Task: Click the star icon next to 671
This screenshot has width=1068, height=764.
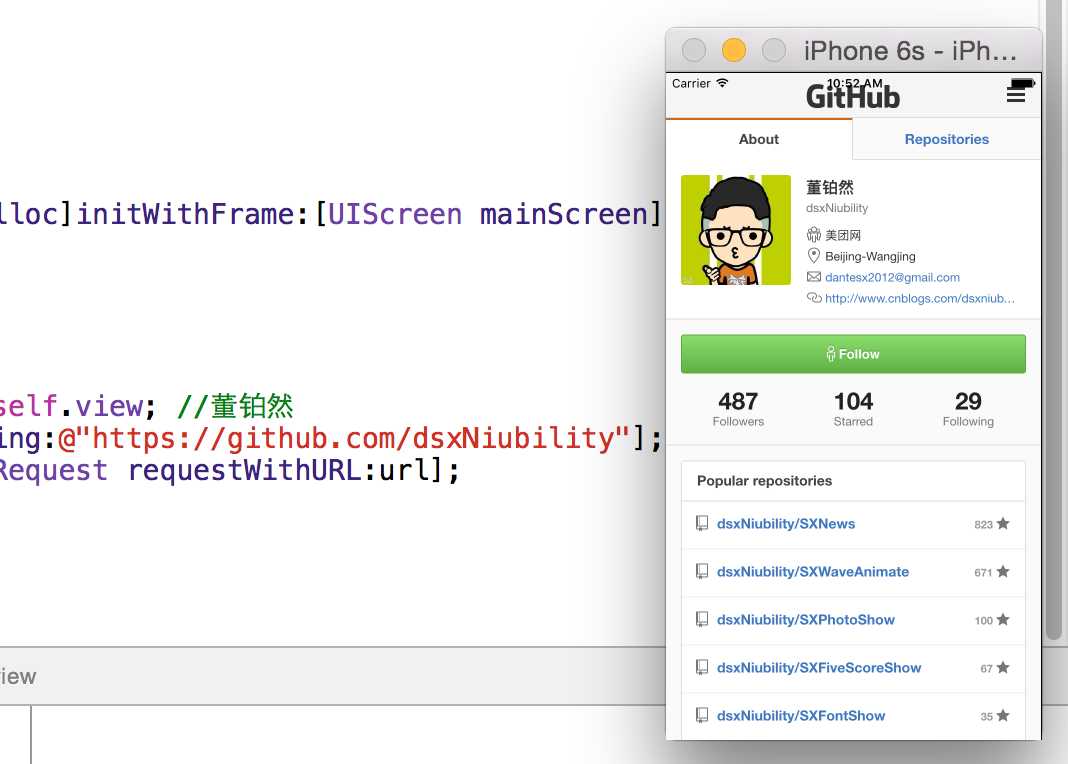Action: tap(1003, 571)
